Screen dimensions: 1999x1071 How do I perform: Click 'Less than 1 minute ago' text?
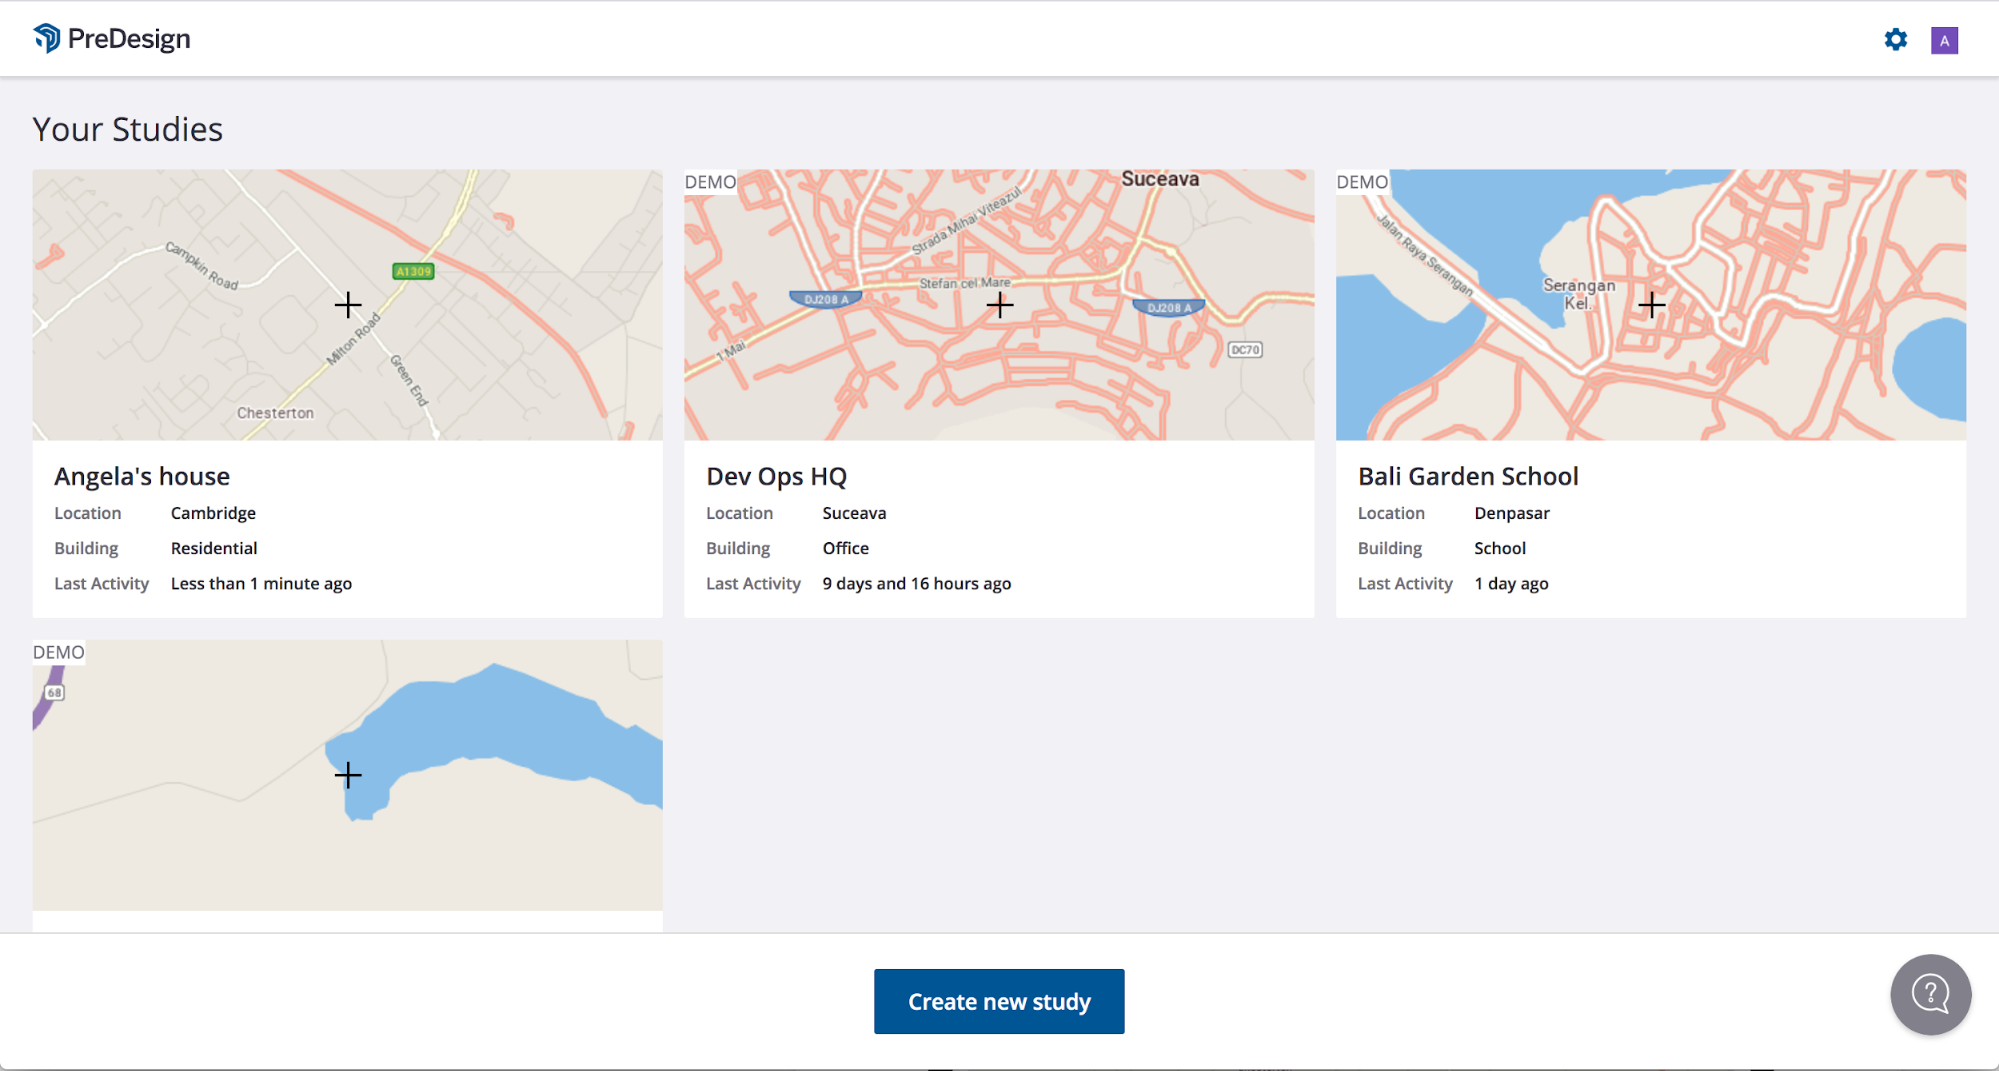click(x=261, y=584)
